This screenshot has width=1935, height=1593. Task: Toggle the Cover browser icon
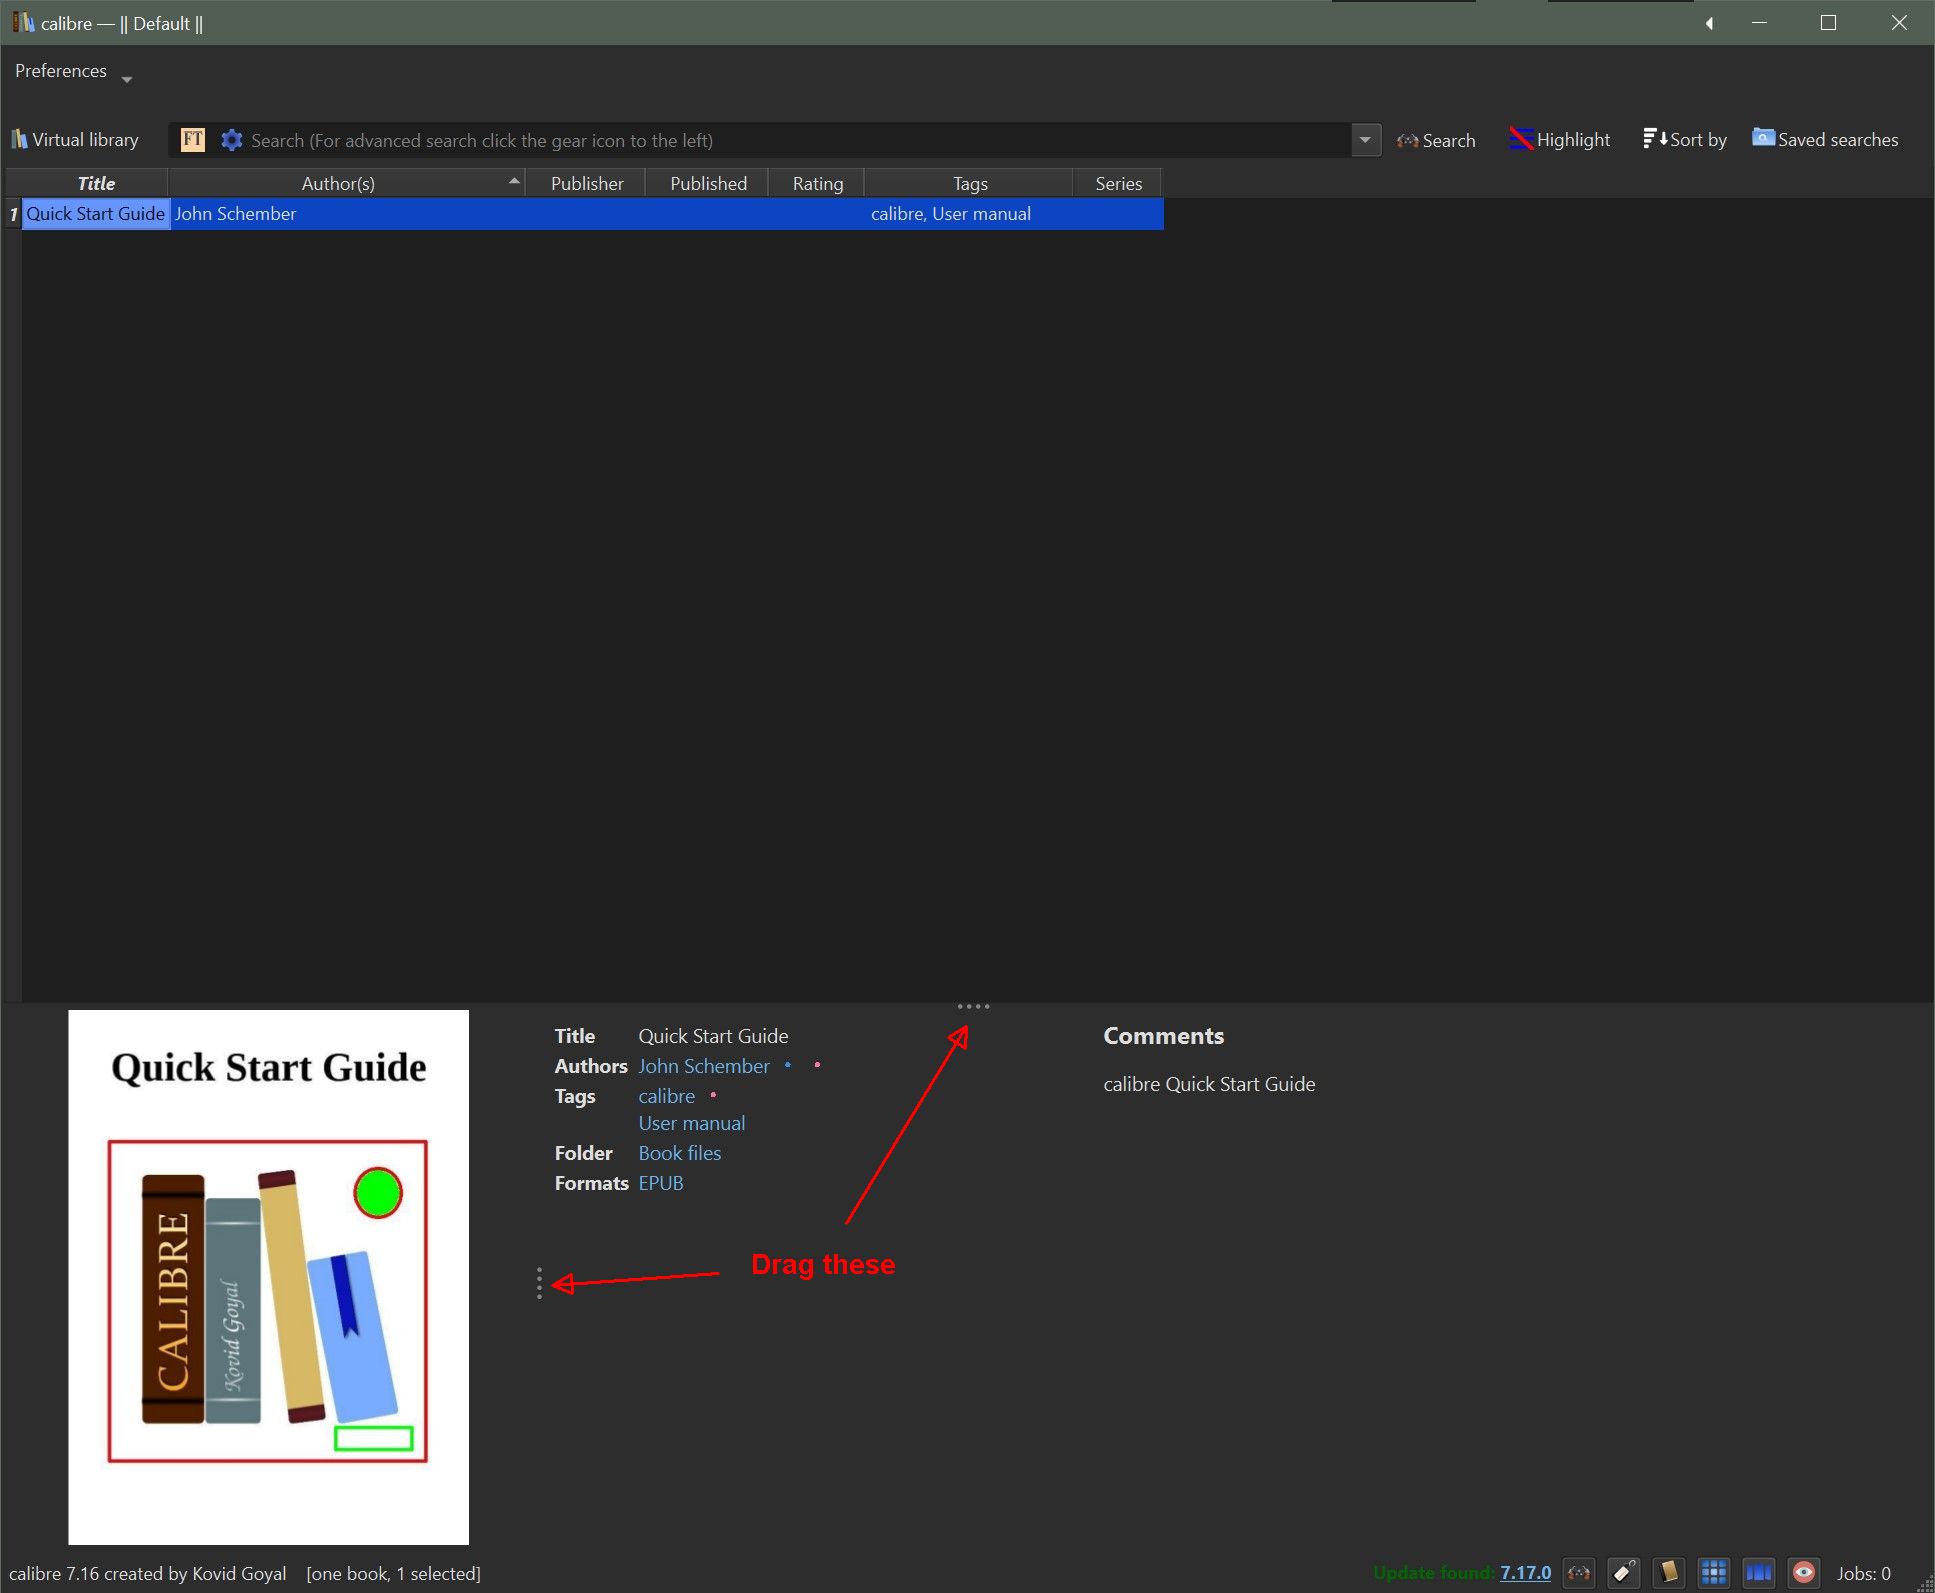coord(1759,1572)
